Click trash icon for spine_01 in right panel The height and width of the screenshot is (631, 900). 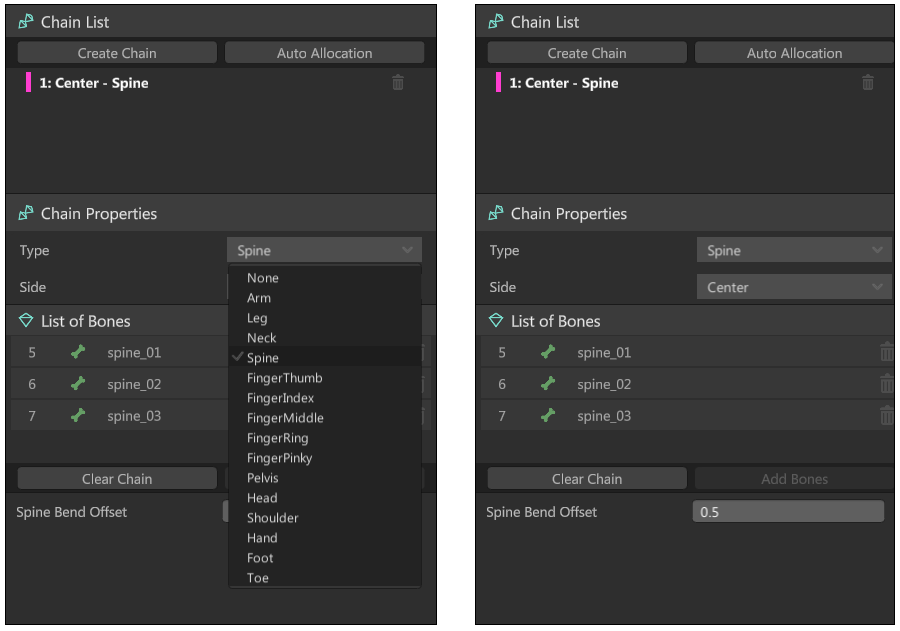pyautogui.click(x=886, y=352)
